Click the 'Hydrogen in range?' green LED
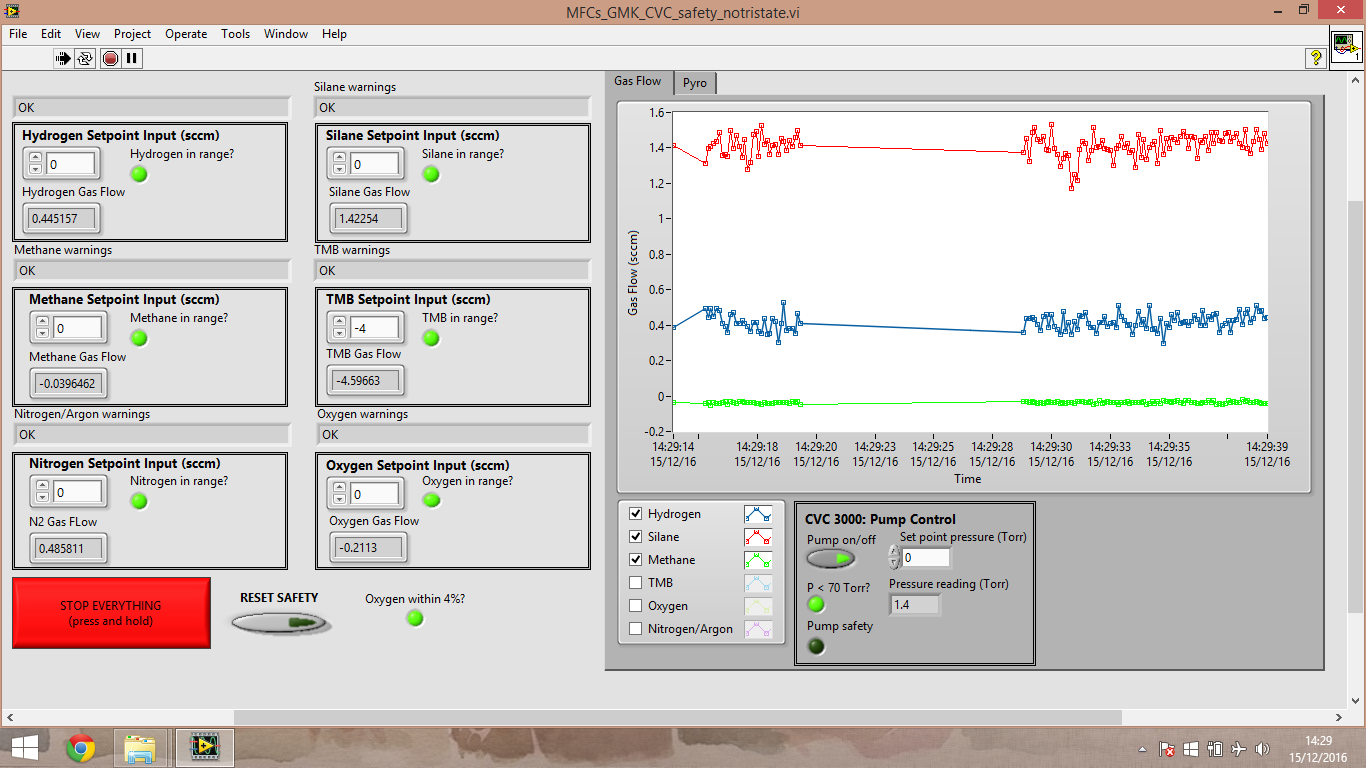Image resolution: width=1366 pixels, height=768 pixels. [x=139, y=174]
